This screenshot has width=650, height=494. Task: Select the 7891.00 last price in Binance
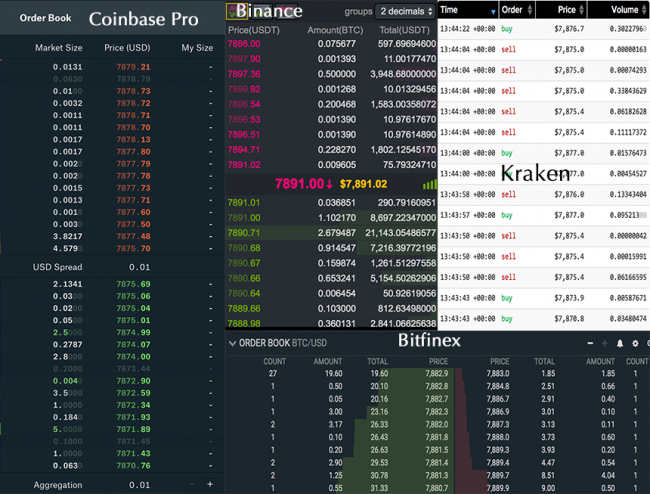click(303, 184)
